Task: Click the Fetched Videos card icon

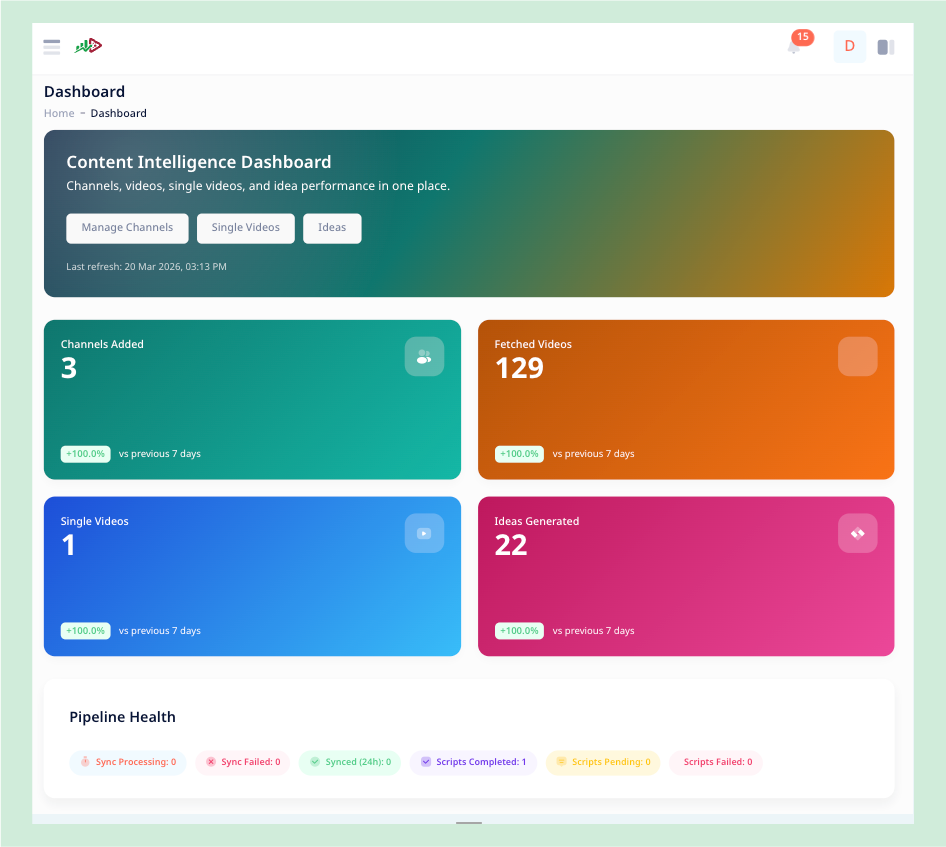Action: coord(857,357)
